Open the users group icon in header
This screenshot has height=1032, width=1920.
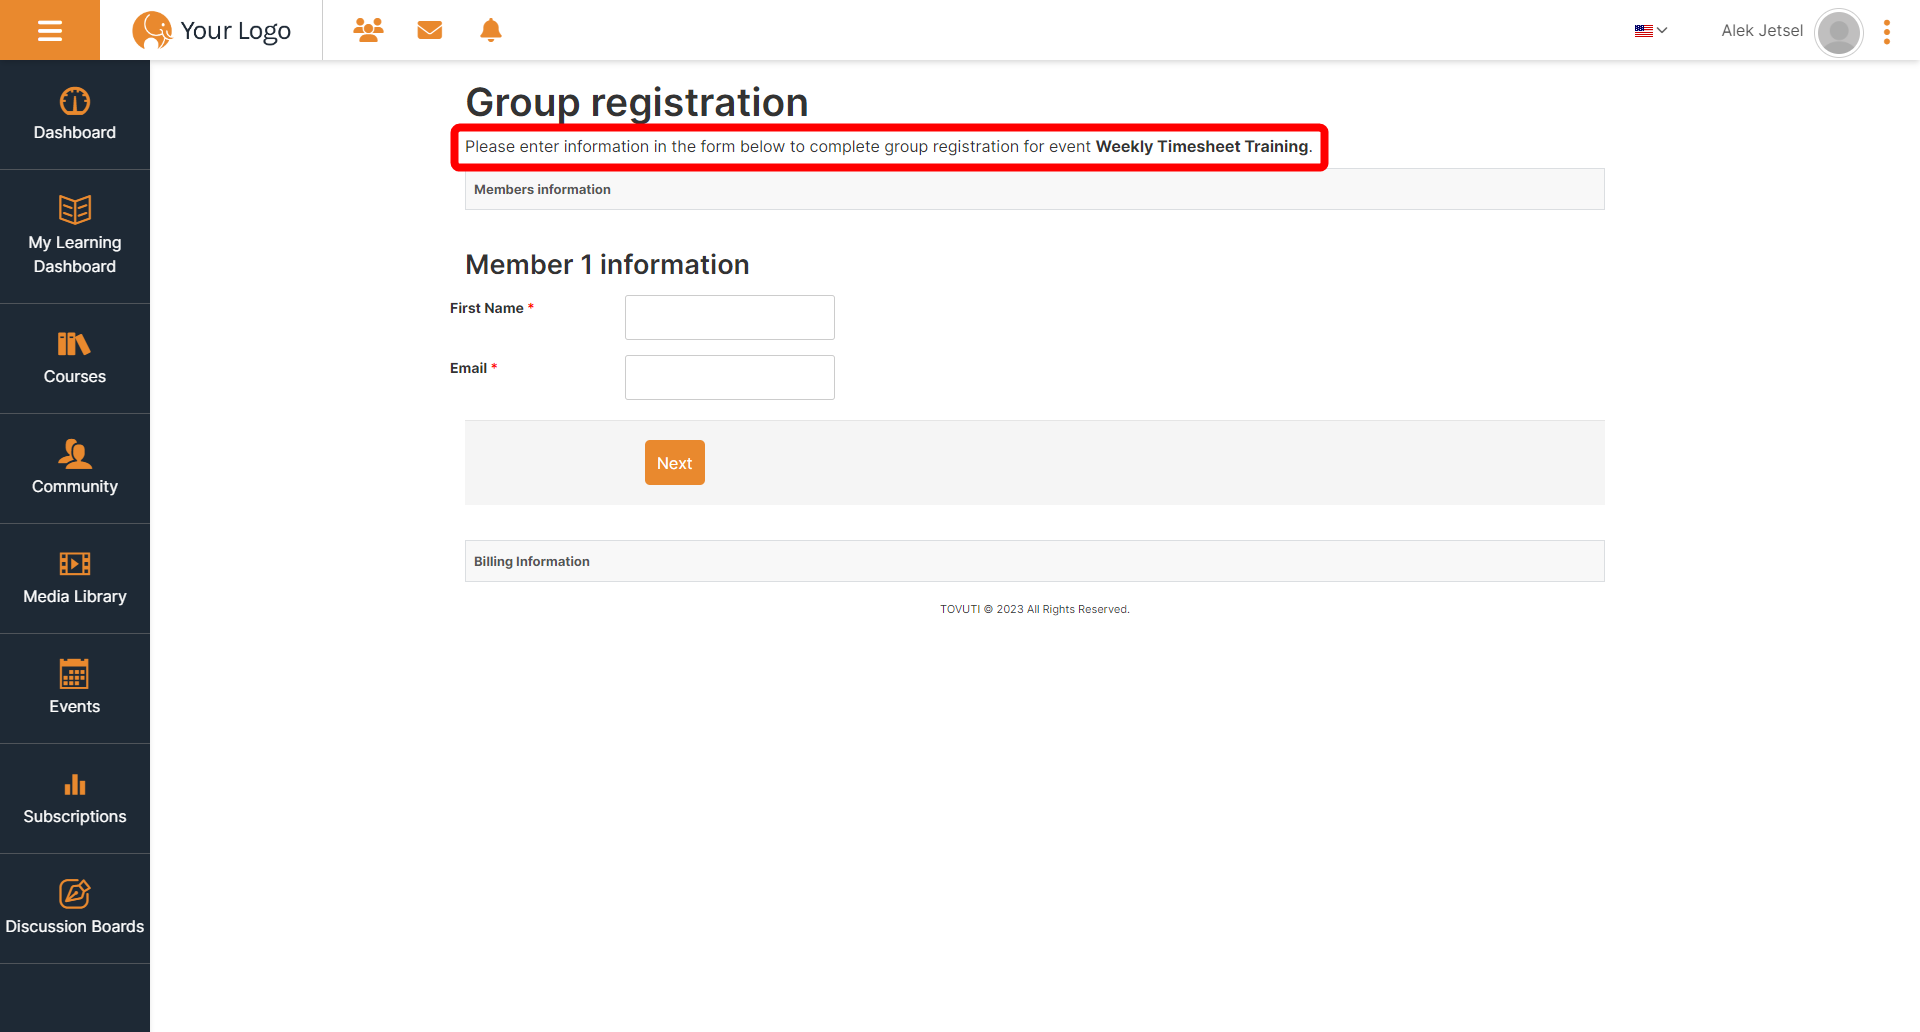[368, 30]
